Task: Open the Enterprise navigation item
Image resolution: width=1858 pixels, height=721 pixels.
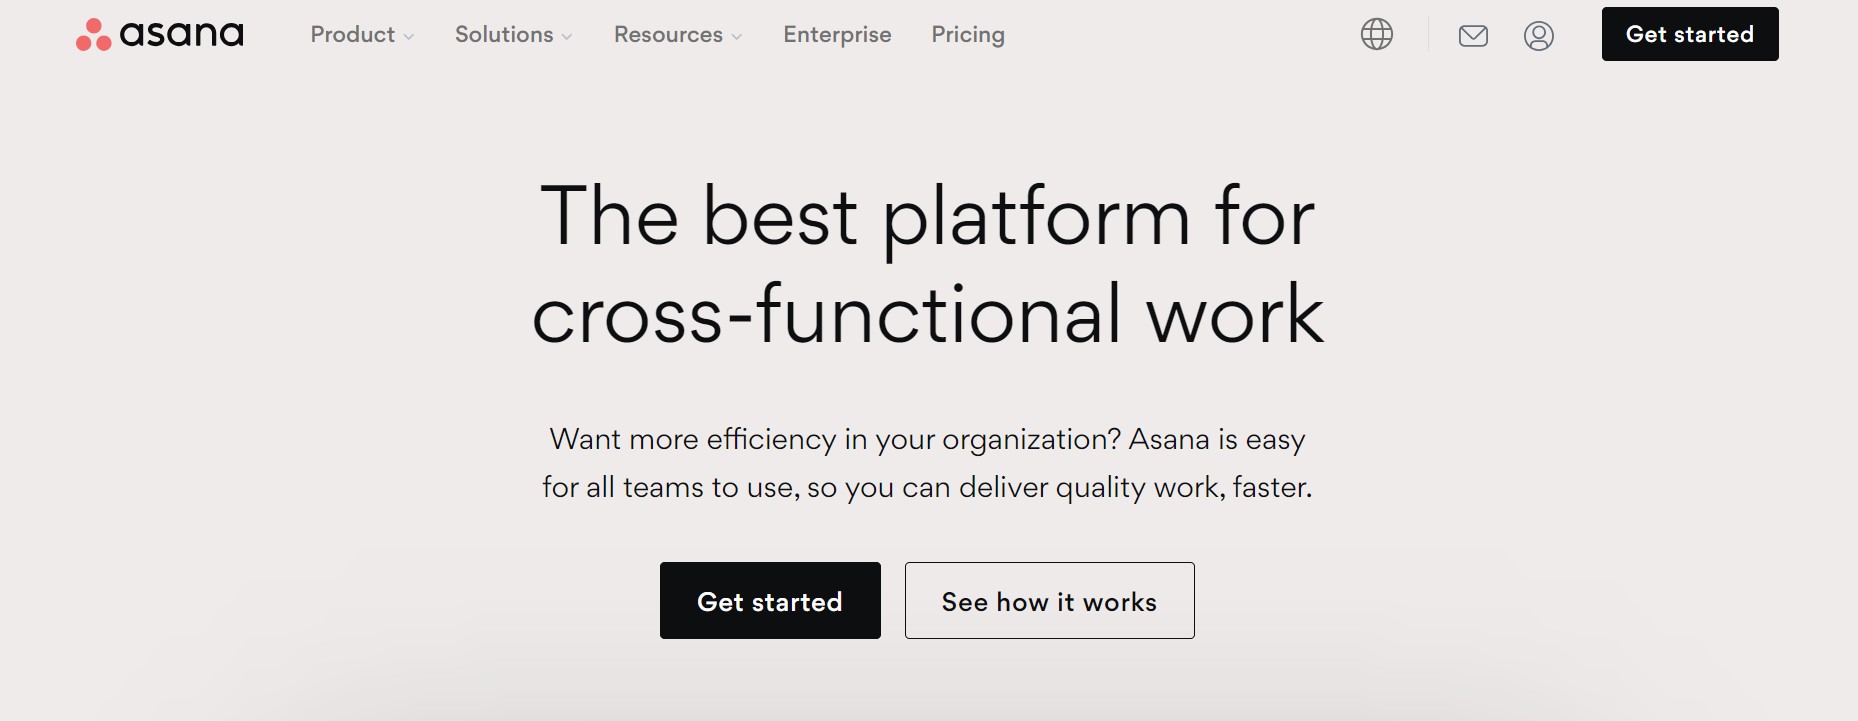Action: 837,34
